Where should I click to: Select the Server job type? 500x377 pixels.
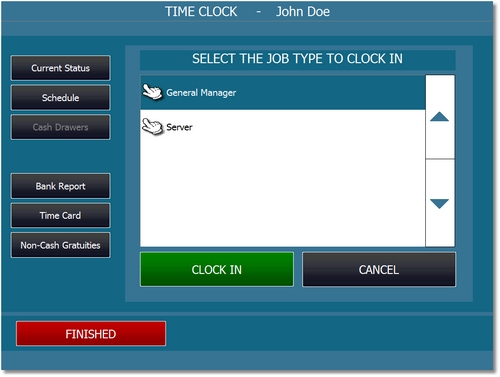pyautogui.click(x=283, y=127)
